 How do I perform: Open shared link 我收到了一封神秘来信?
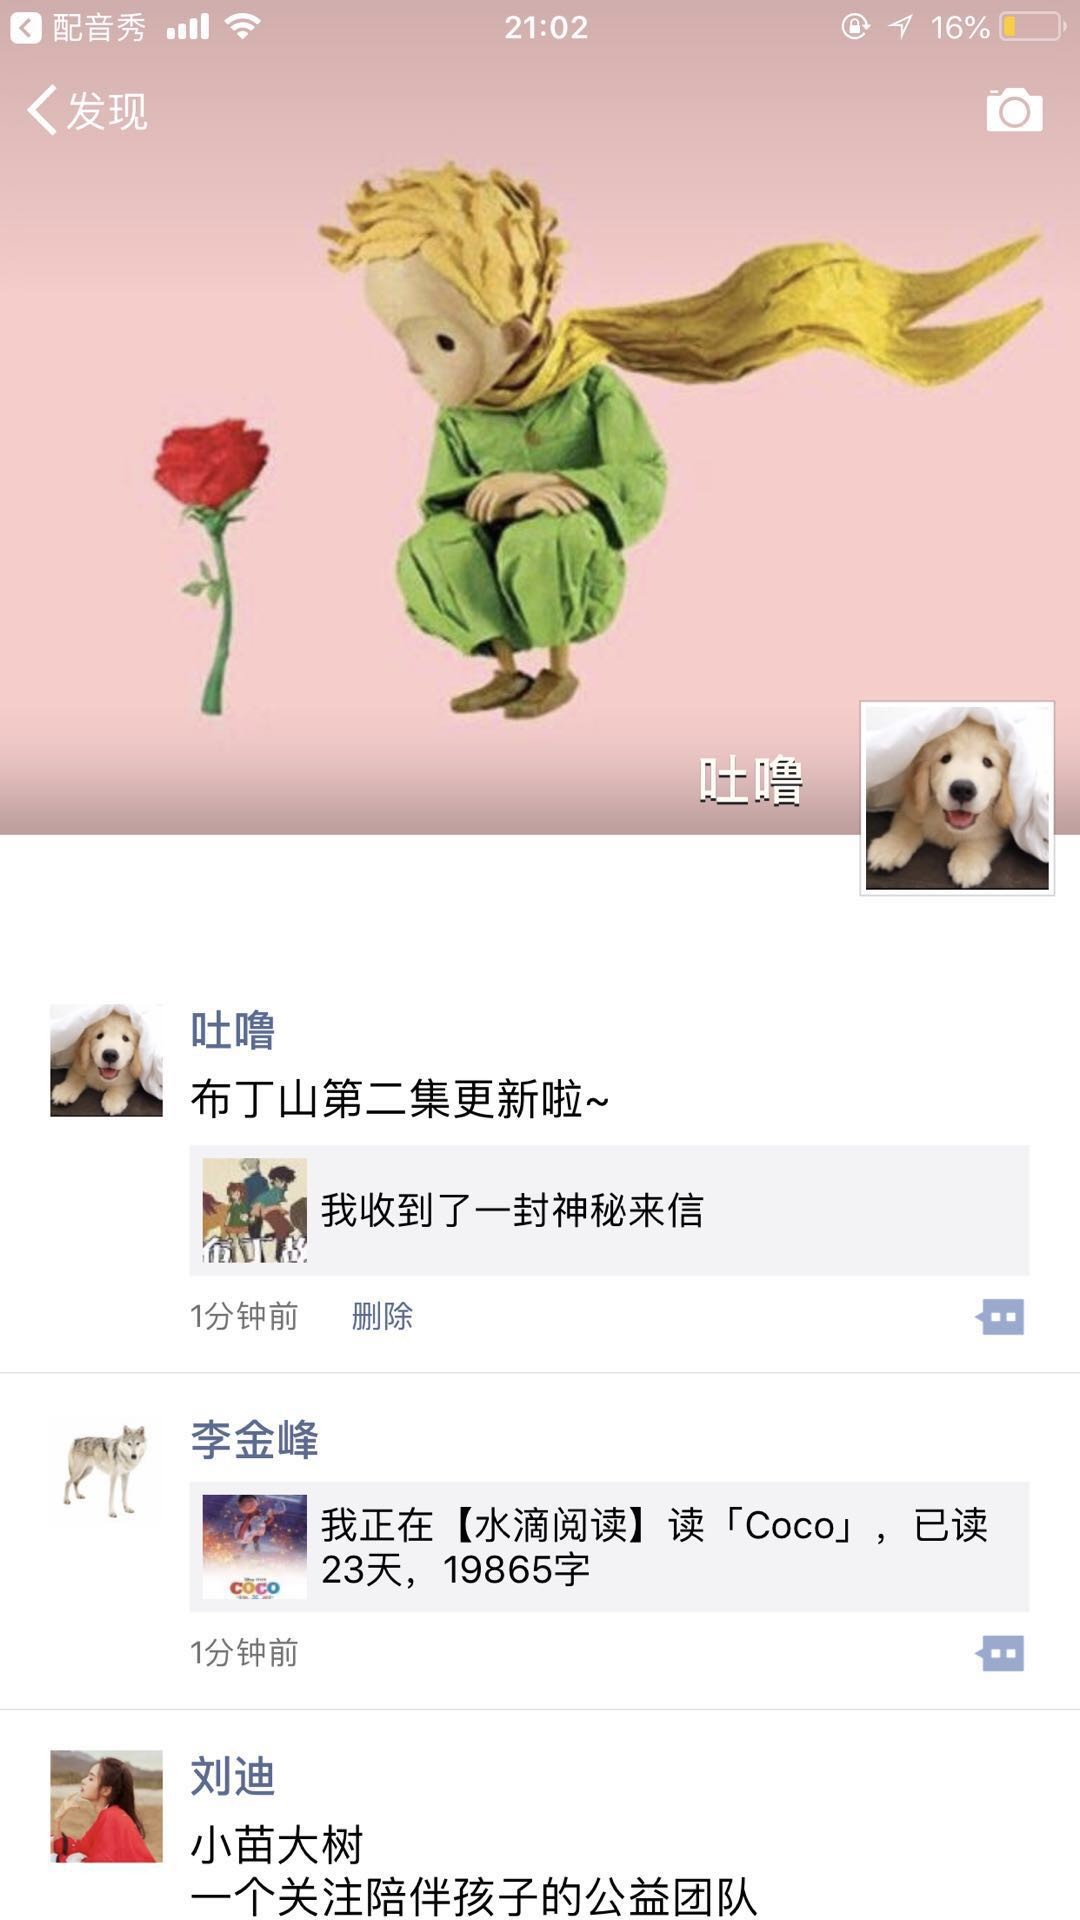pyautogui.click(x=609, y=1210)
